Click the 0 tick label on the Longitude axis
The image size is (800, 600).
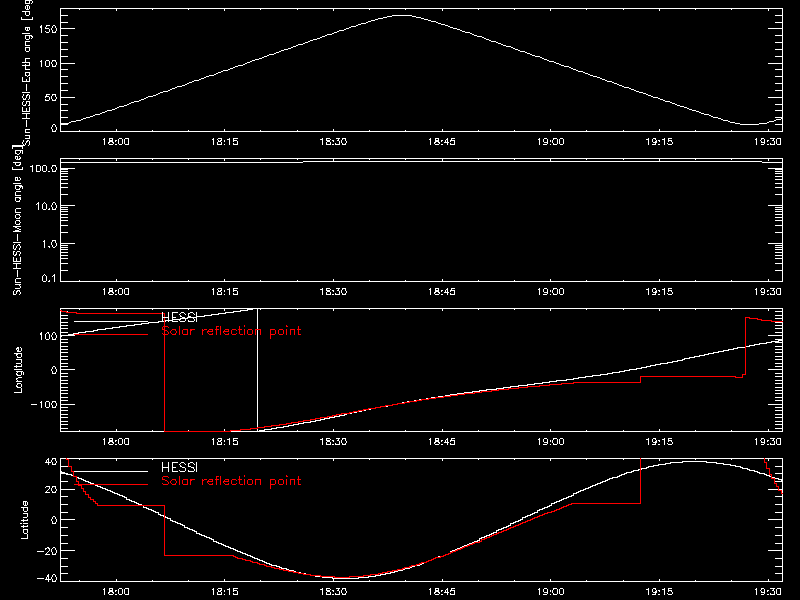(x=54, y=370)
